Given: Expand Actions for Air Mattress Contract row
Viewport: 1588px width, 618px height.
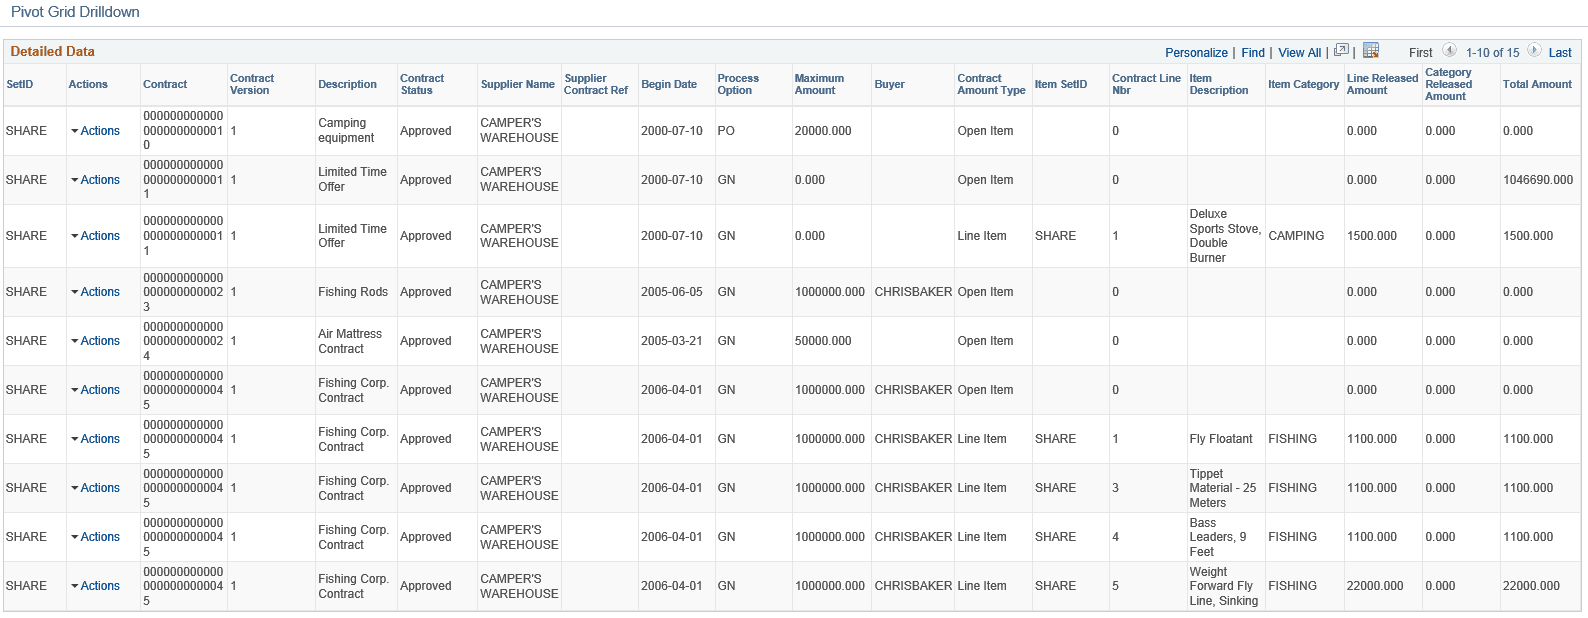Looking at the screenshot, I should pyautogui.click(x=95, y=341).
